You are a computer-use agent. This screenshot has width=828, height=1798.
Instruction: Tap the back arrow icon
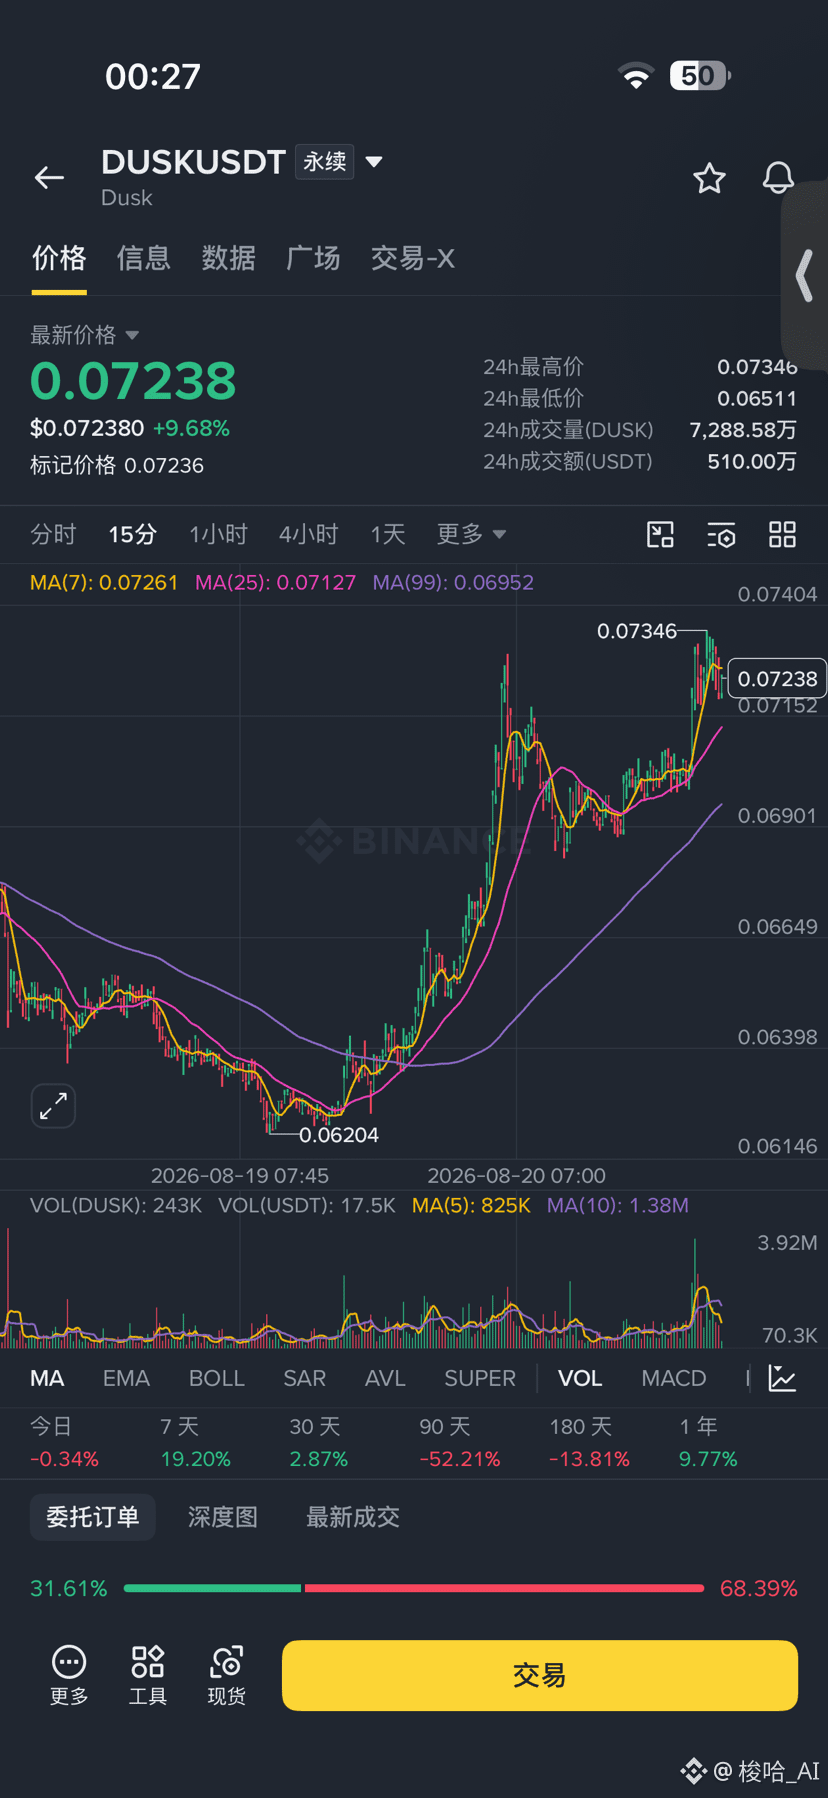(49, 178)
